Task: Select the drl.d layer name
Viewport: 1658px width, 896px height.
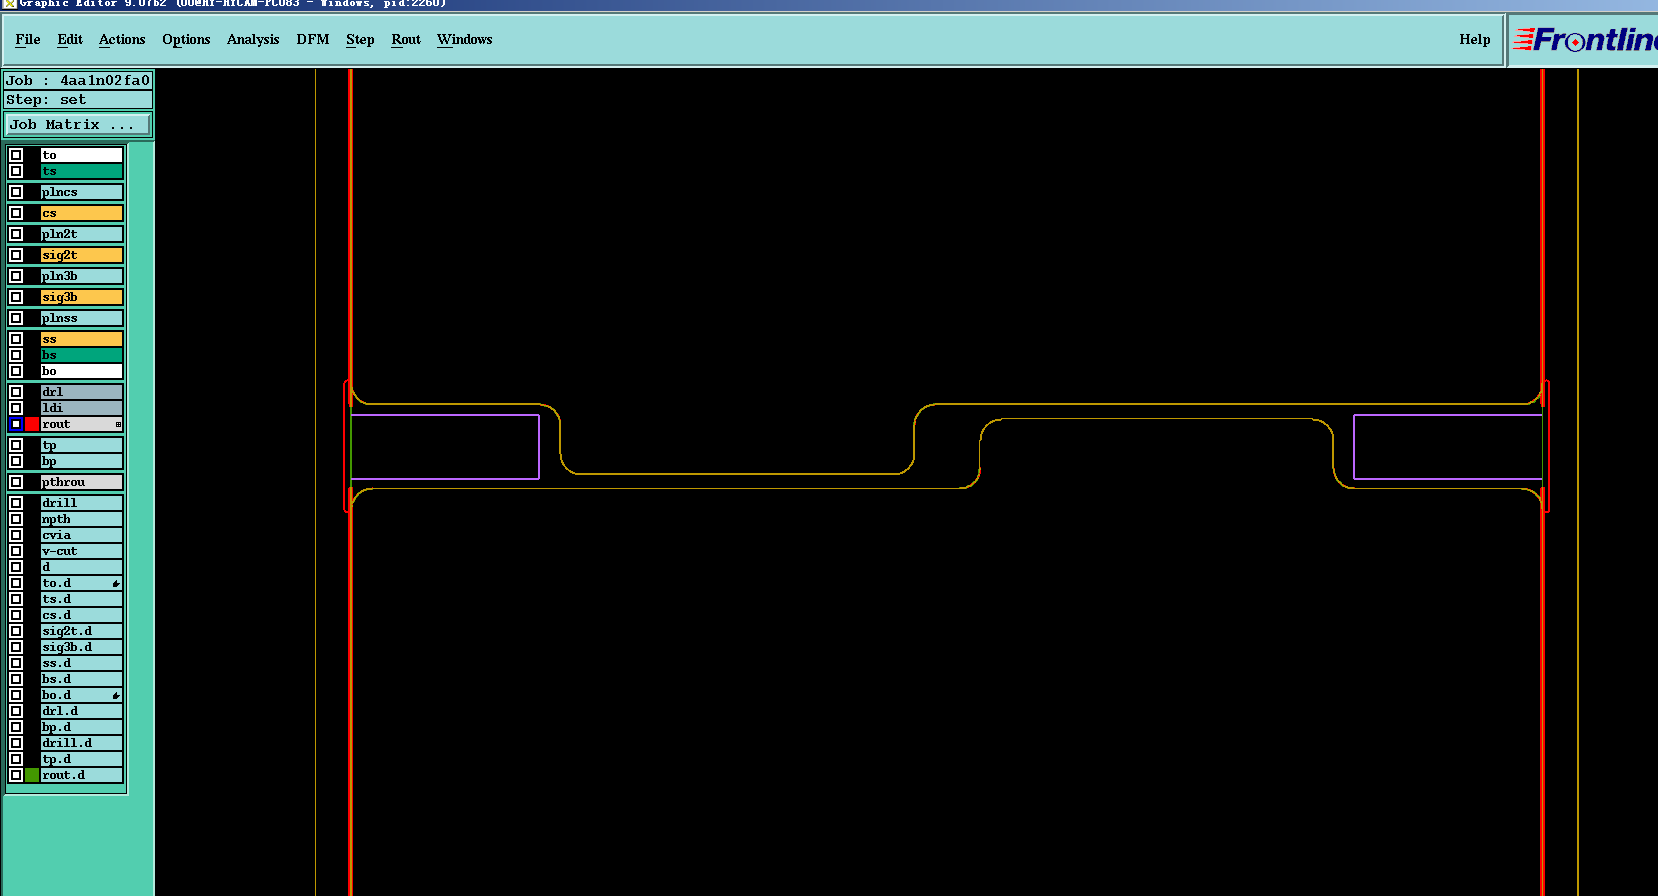Action: pyautogui.click(x=82, y=711)
